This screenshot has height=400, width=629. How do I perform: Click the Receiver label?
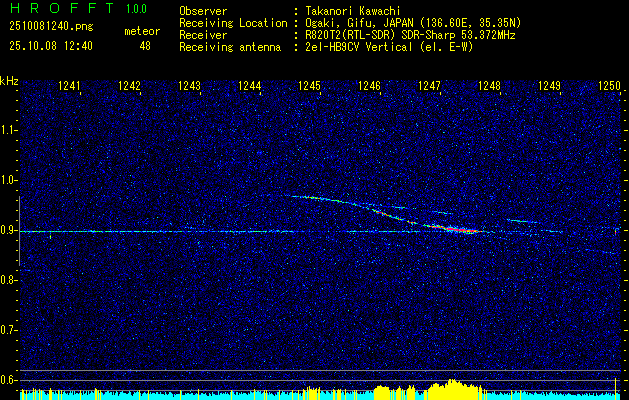[x=203, y=35]
